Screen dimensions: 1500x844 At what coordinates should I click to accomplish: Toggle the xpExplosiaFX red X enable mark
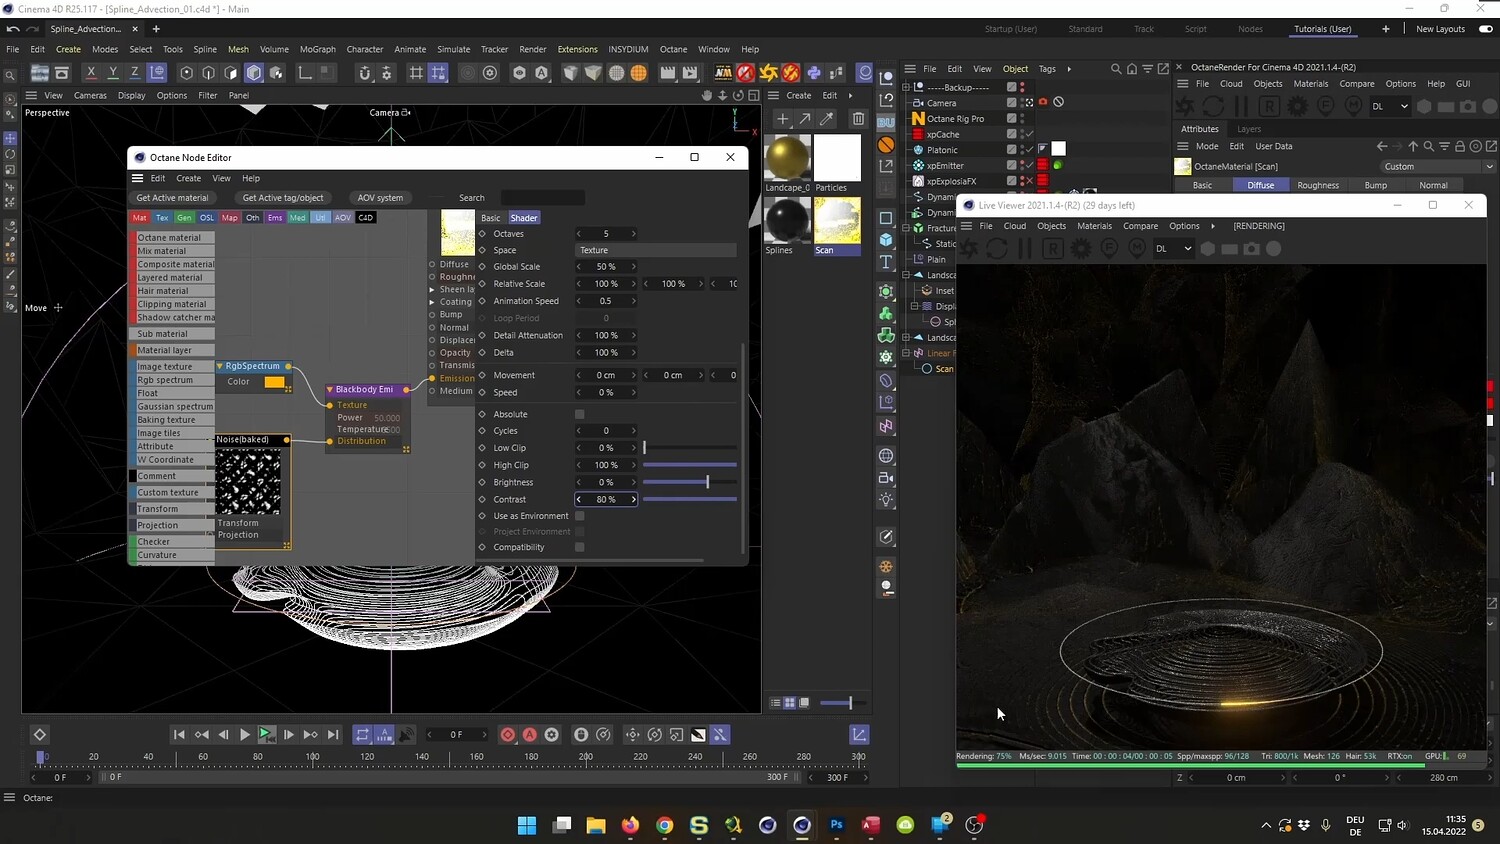coord(1028,181)
